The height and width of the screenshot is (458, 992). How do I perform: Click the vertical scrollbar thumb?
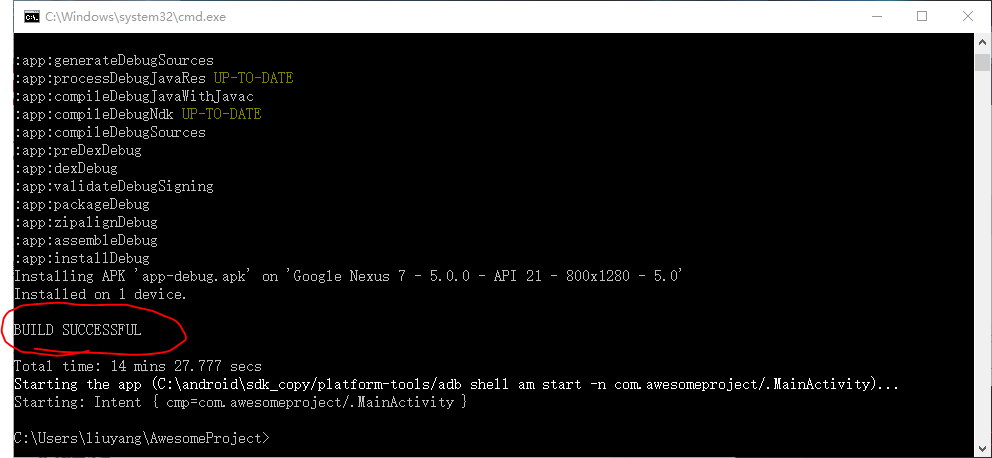click(983, 63)
